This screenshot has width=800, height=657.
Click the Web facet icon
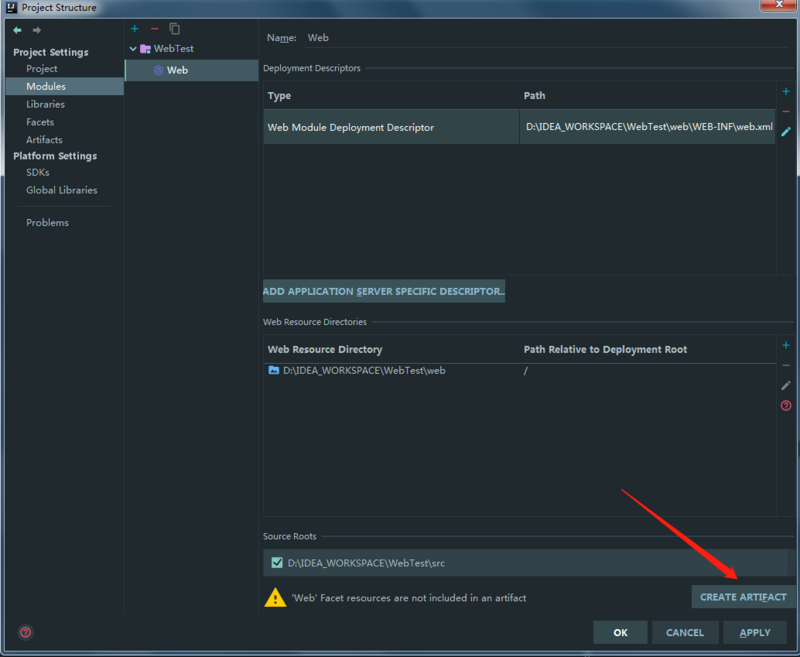[x=159, y=70]
